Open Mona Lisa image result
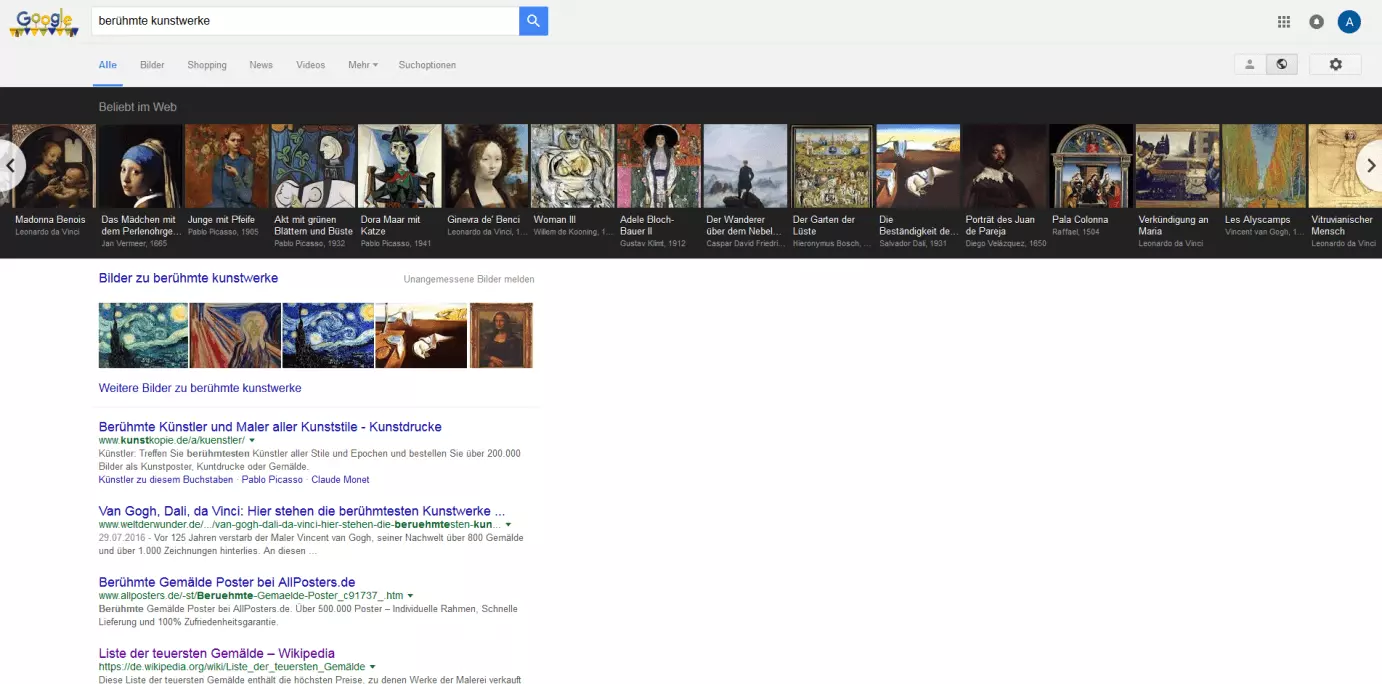The height and width of the screenshot is (684, 1382). tap(501, 335)
